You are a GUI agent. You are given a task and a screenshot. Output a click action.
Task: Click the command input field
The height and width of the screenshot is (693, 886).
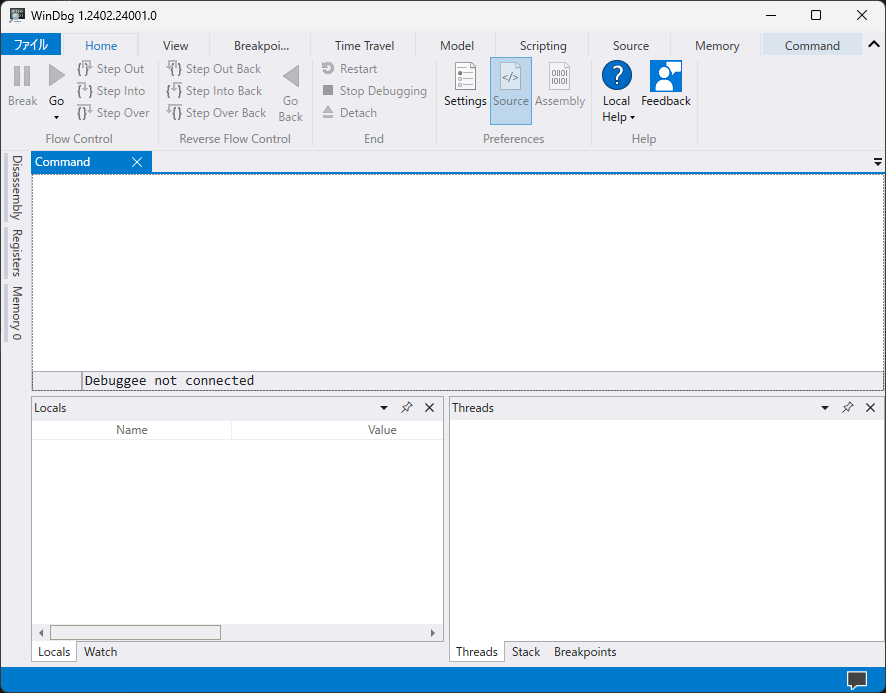click(482, 380)
